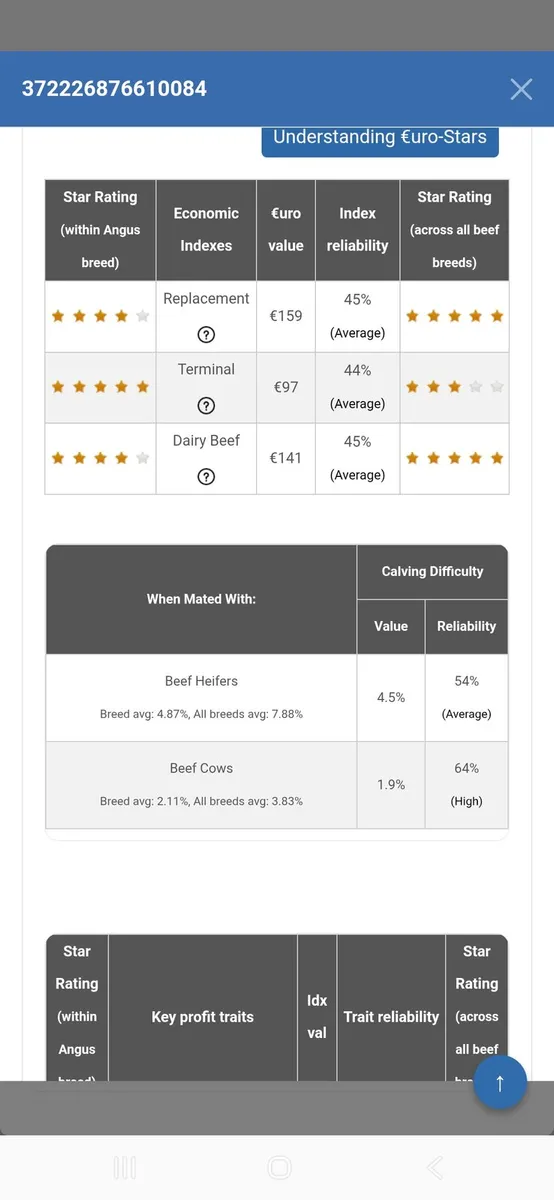Tap the Android back navigation icon
The width and height of the screenshot is (554, 1200).
434,1167
